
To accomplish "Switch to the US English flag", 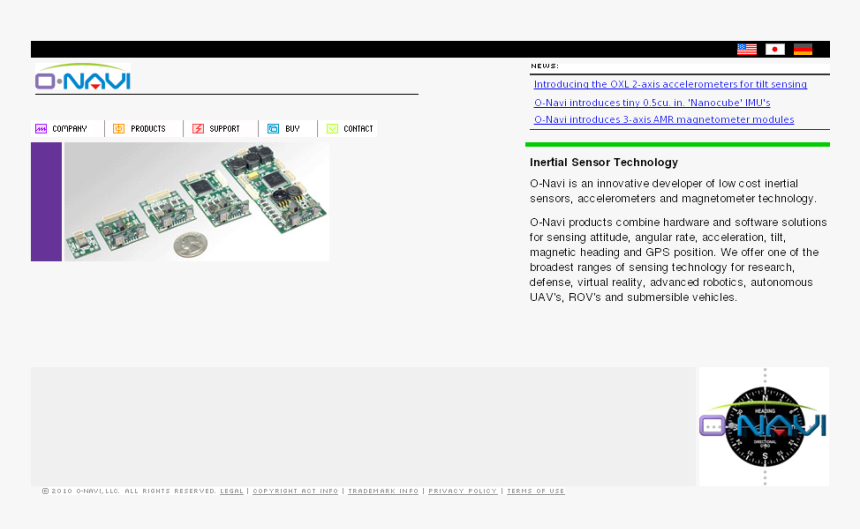I will [746, 49].
